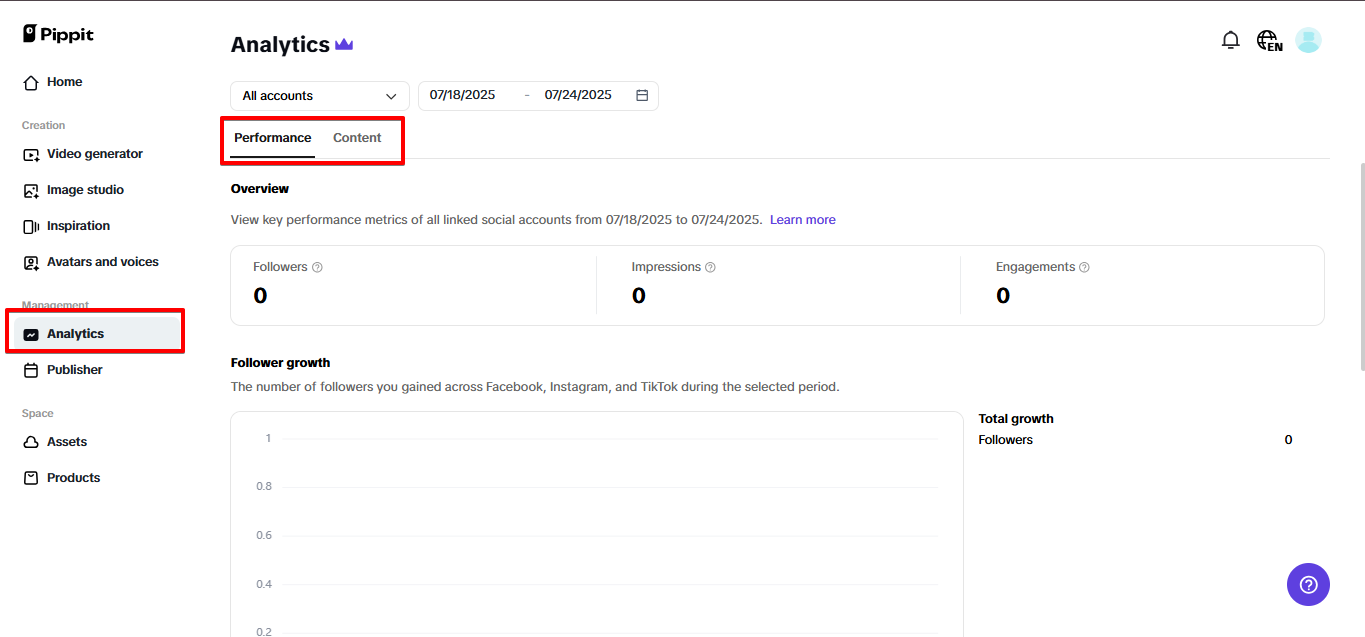Click the profile avatar
Viewport: 1365px width, 637px height.
point(1308,40)
